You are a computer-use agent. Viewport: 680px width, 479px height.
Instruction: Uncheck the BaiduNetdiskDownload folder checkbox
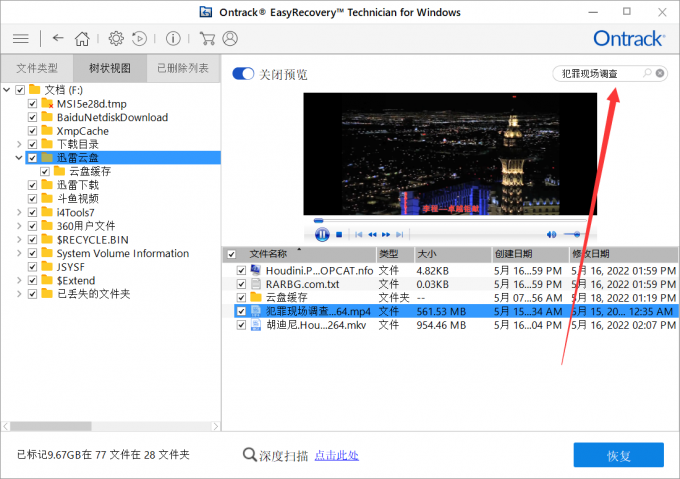33,117
